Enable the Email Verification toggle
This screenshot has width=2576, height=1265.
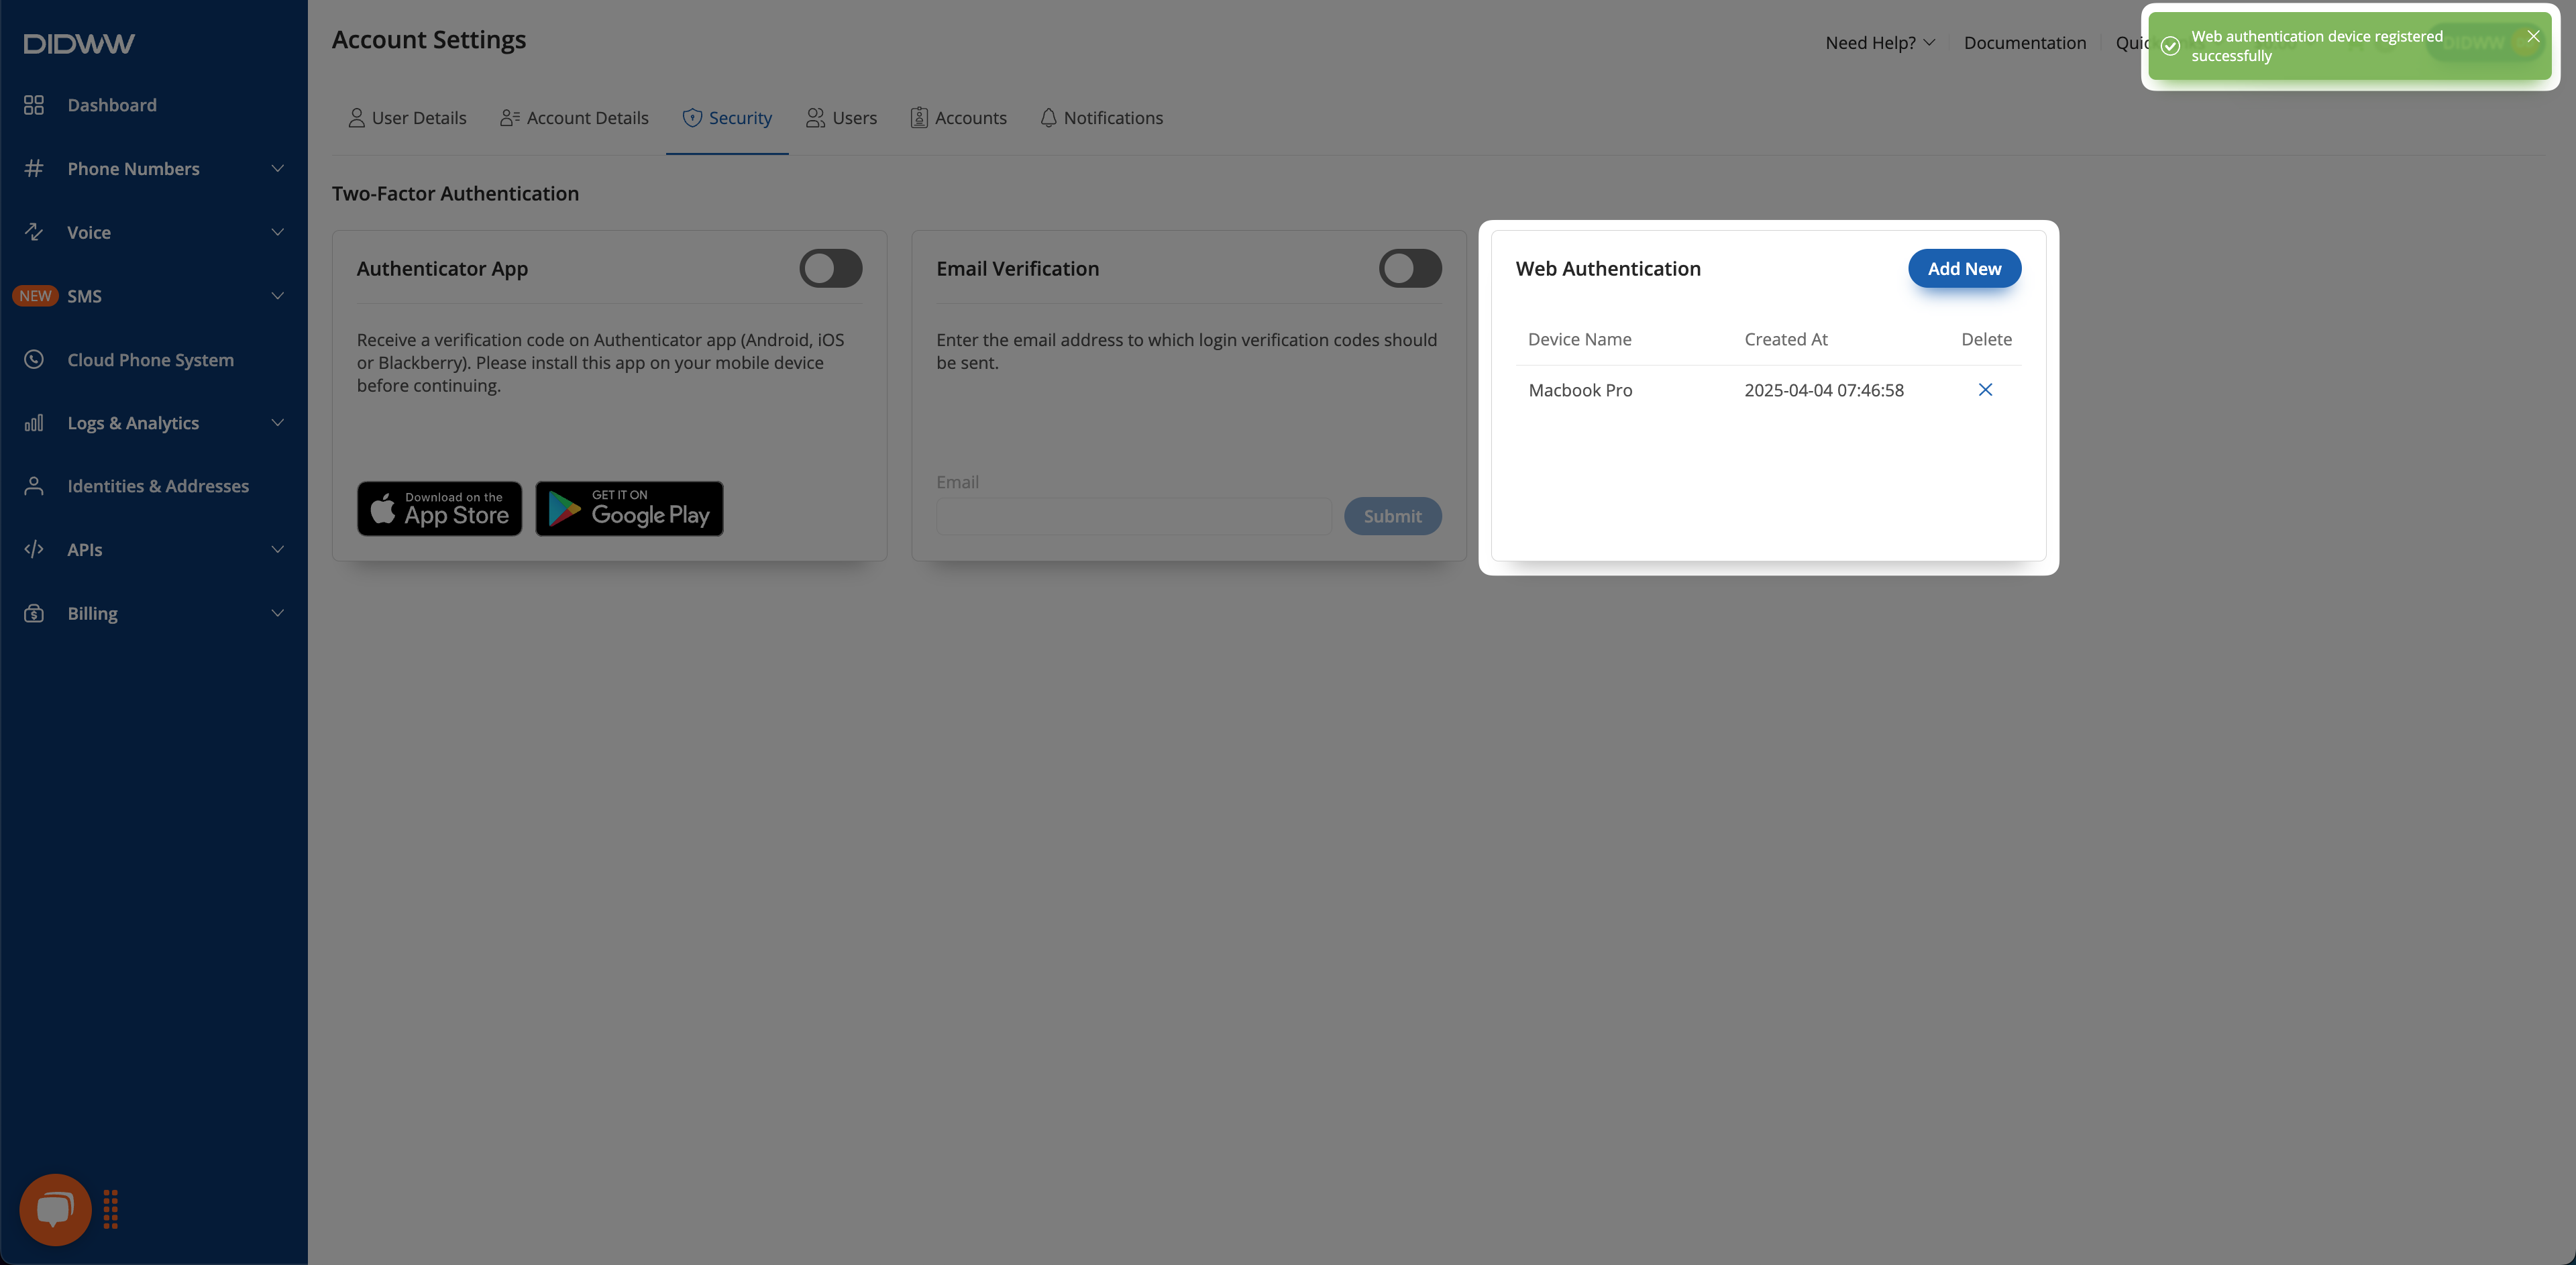click(1410, 268)
